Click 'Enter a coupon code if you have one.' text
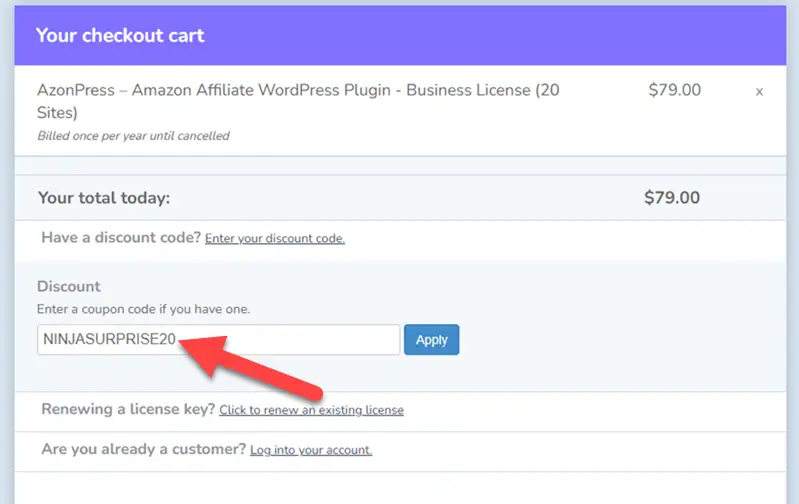 point(143,309)
